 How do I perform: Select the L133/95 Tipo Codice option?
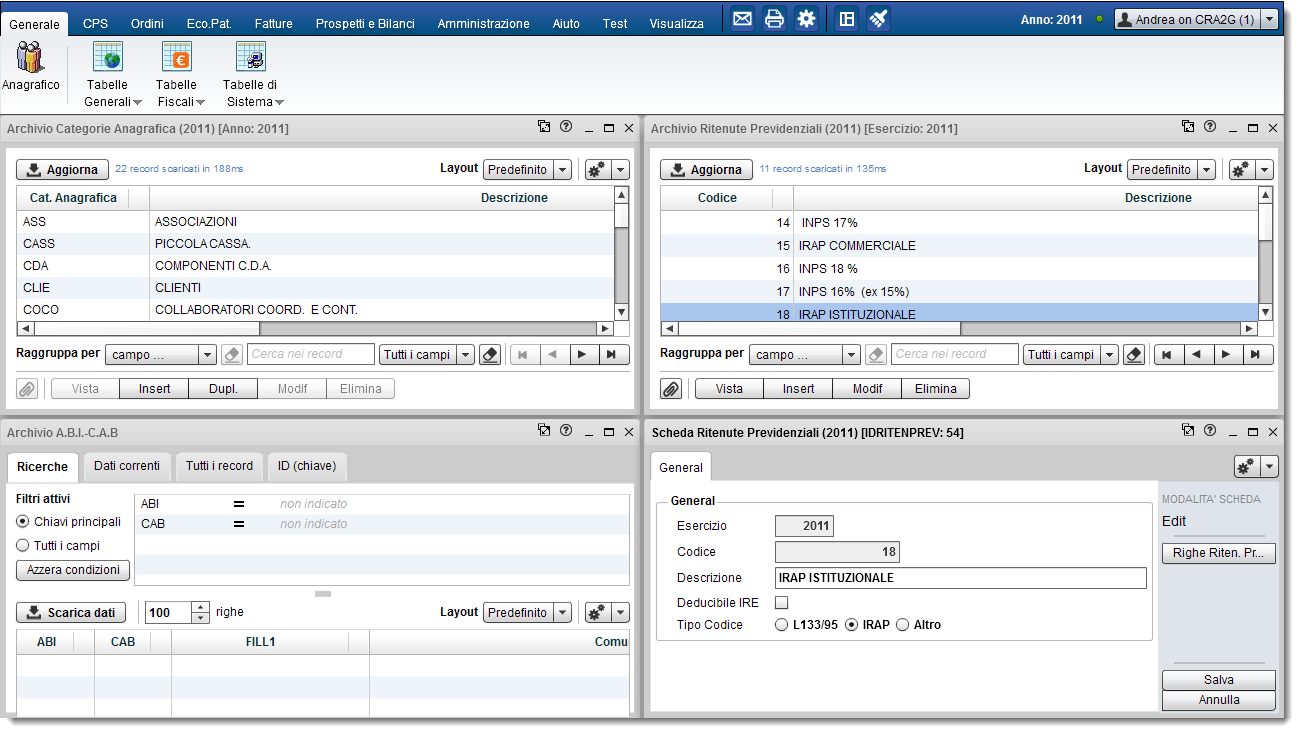(782, 625)
